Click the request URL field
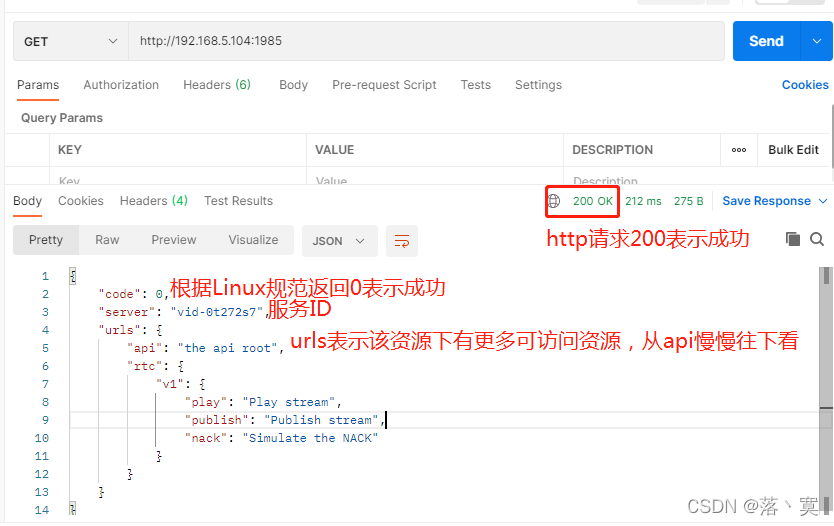The width and height of the screenshot is (834, 526). (x=426, y=41)
